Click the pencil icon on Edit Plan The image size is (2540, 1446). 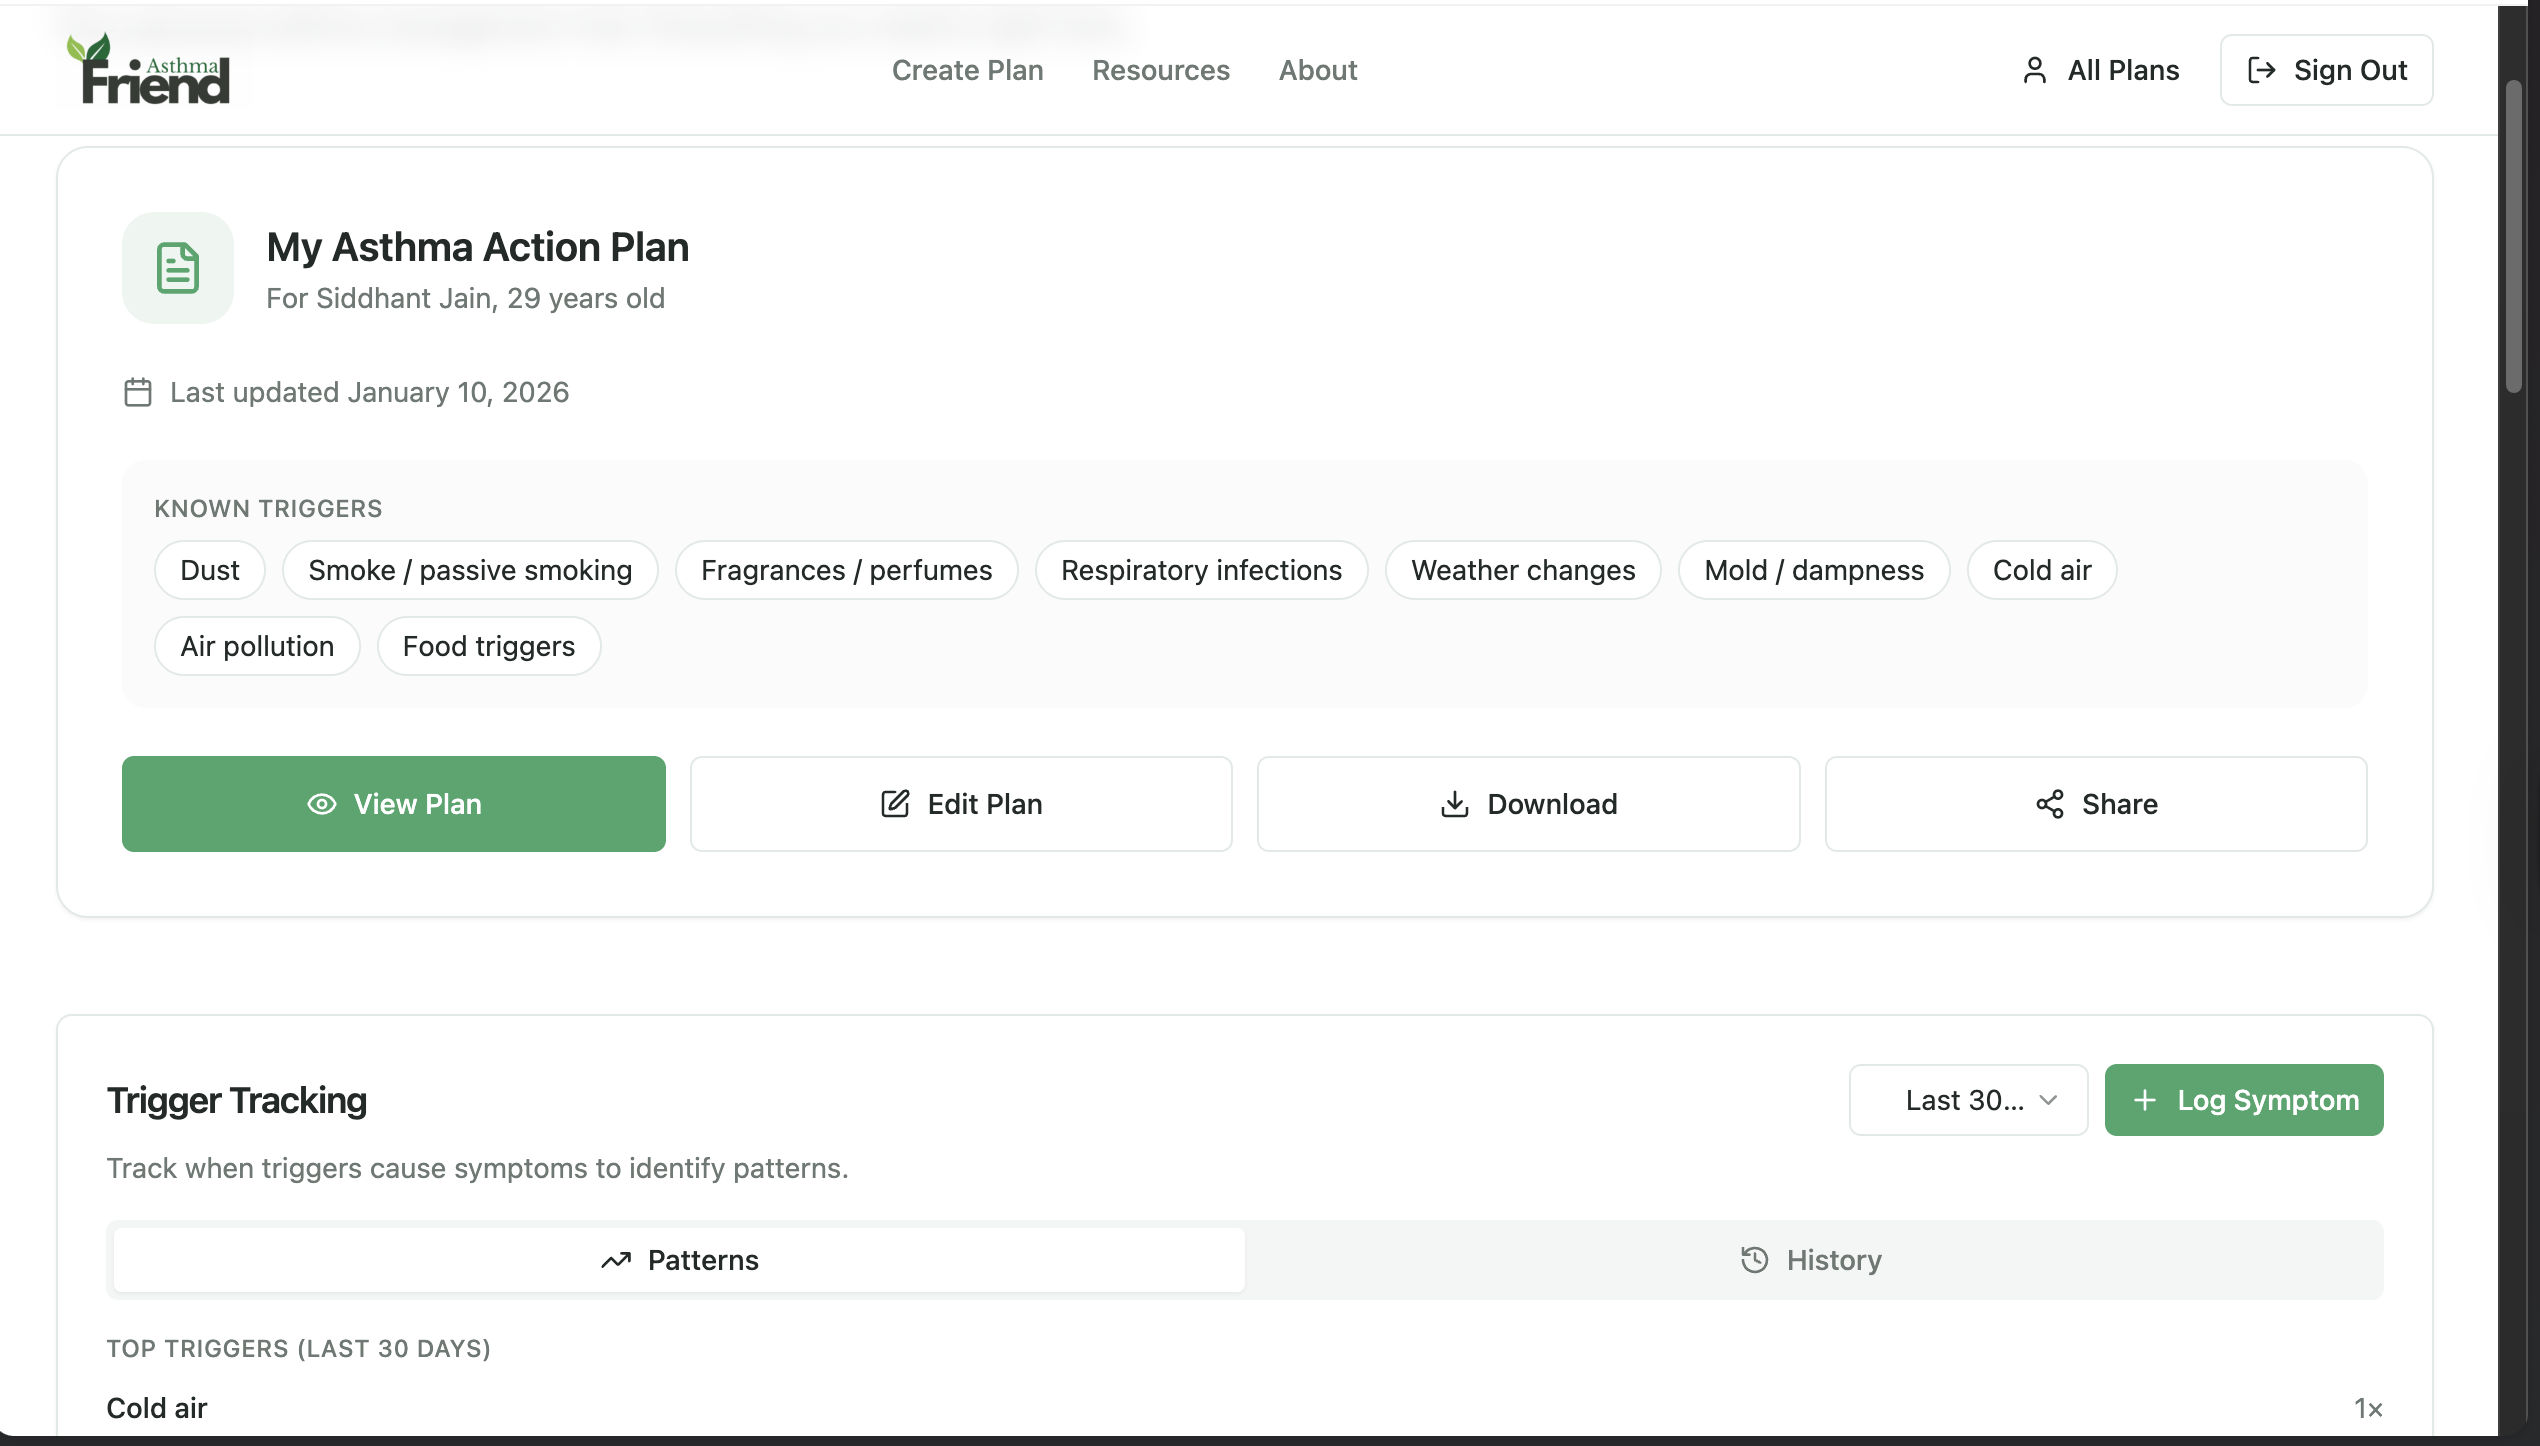point(895,804)
